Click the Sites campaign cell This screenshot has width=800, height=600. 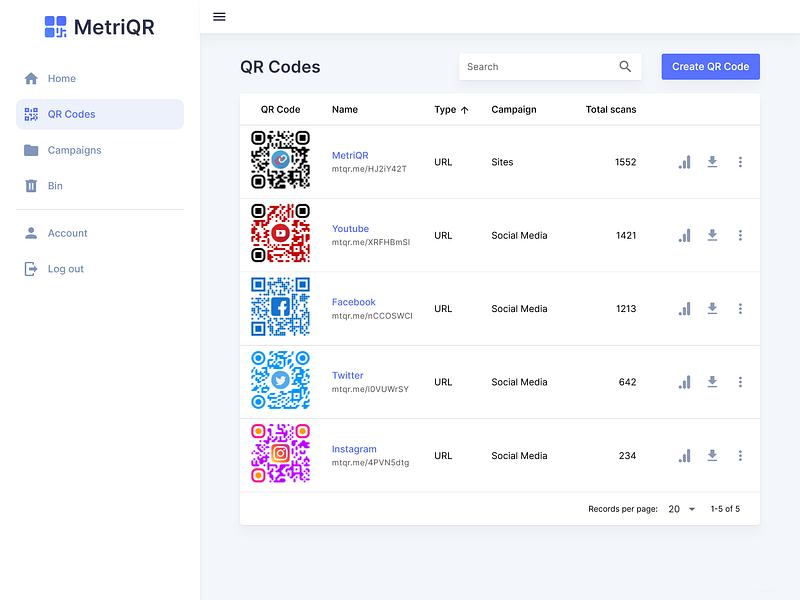click(502, 162)
